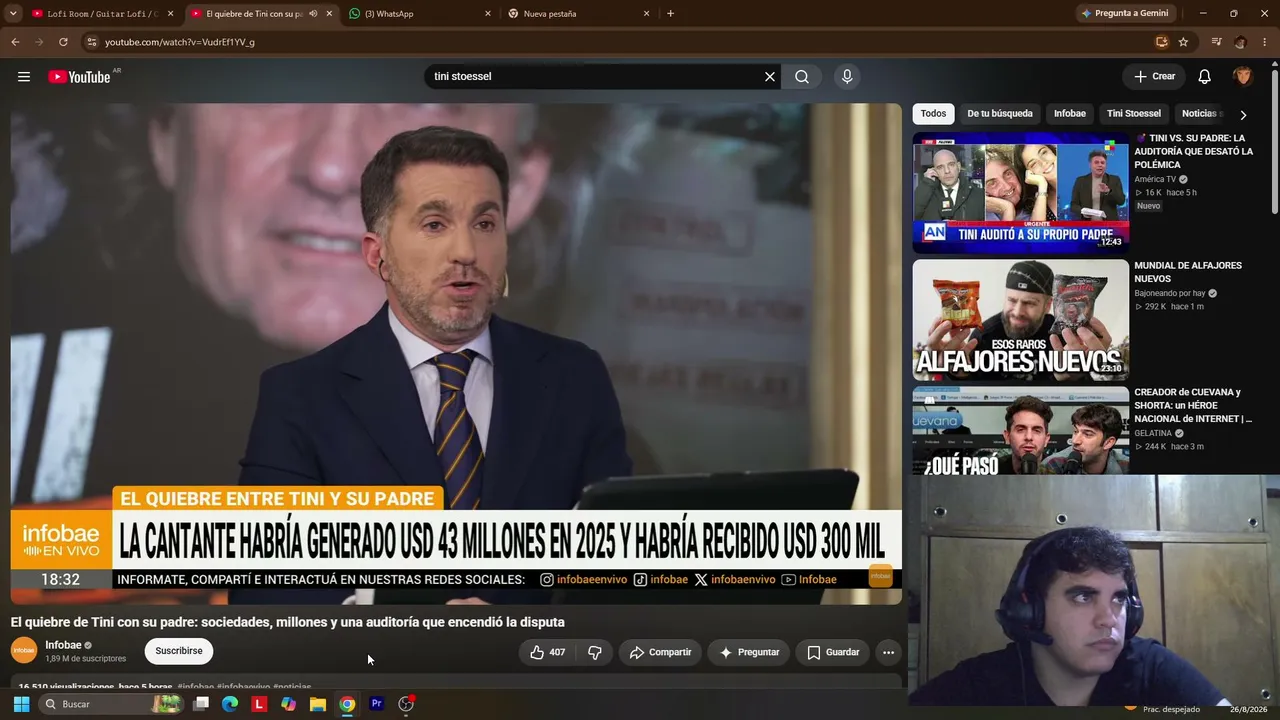This screenshot has width=1280, height=720.
Task: Like the video with the thumbs-up icon
Action: [x=548, y=652]
